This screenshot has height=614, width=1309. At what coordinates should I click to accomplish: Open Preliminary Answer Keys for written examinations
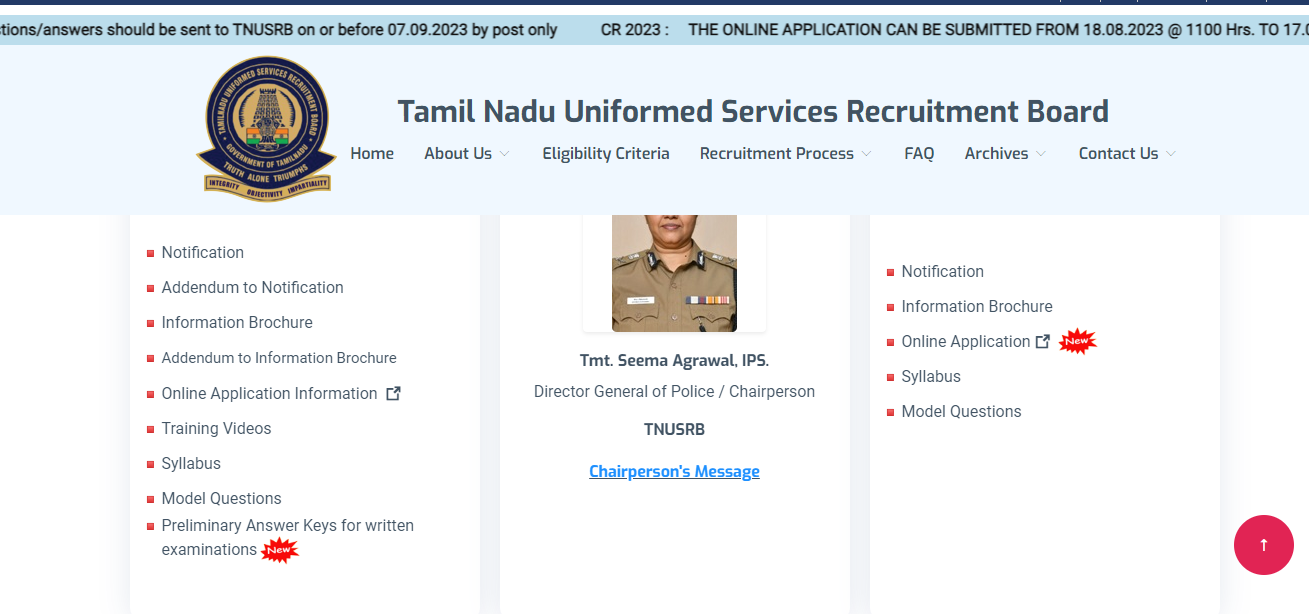288,537
